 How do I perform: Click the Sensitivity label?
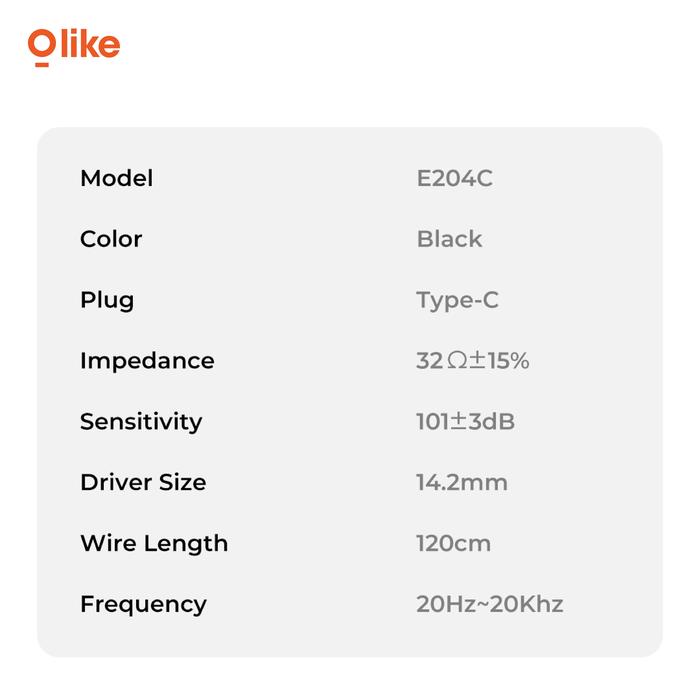pyautogui.click(x=140, y=422)
